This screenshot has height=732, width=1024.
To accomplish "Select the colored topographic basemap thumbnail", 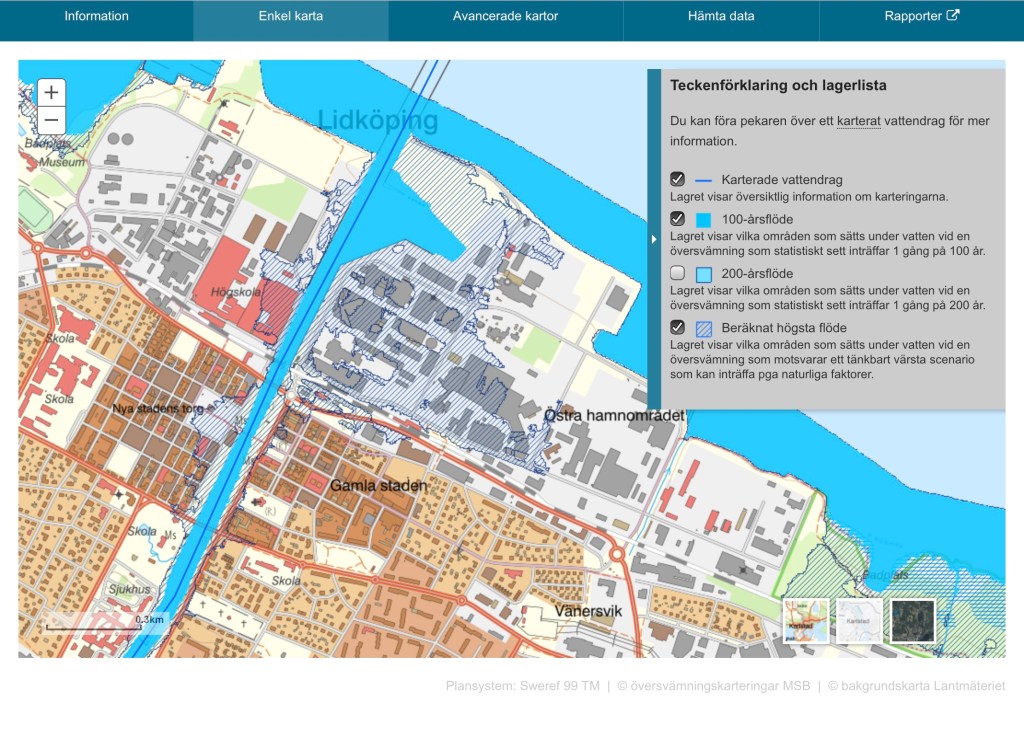I will click(806, 620).
